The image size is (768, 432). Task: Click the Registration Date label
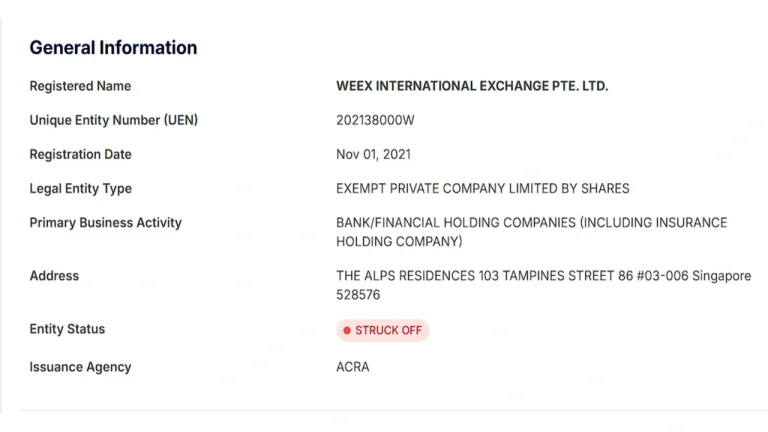click(x=80, y=155)
